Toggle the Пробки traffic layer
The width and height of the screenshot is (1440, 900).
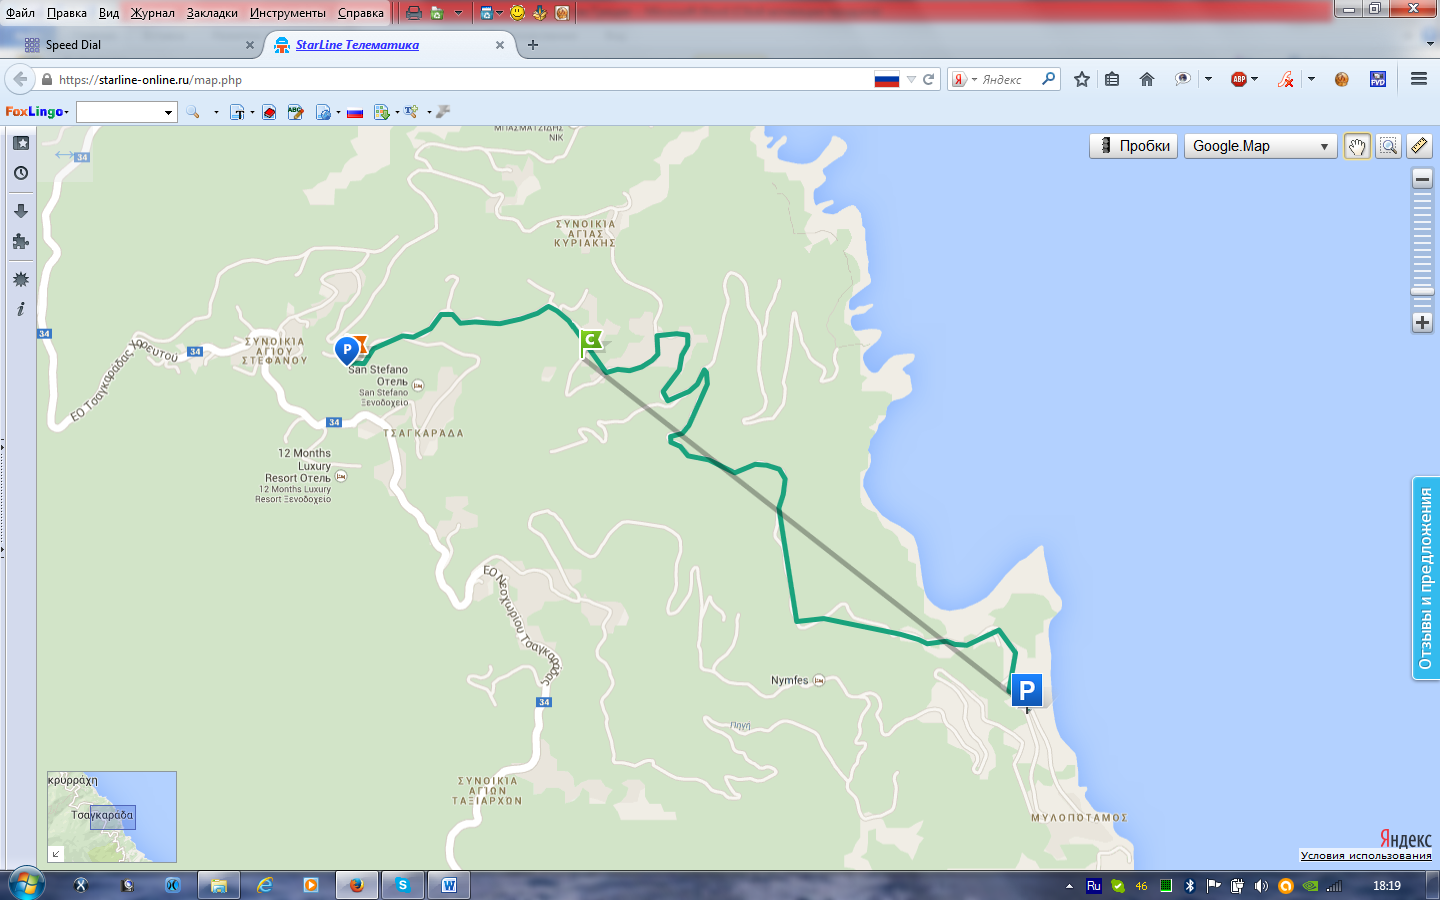tap(1133, 146)
